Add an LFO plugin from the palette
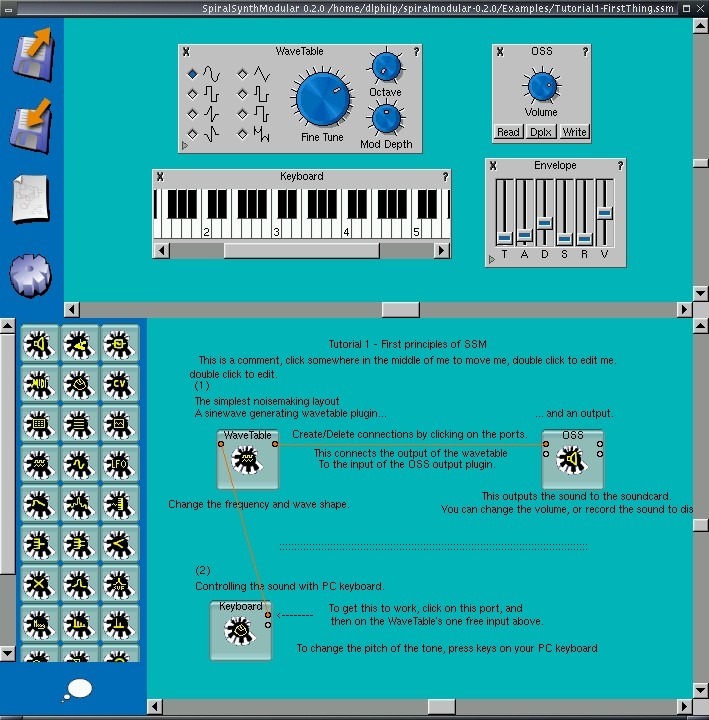This screenshot has height=720, width=709. click(x=119, y=463)
